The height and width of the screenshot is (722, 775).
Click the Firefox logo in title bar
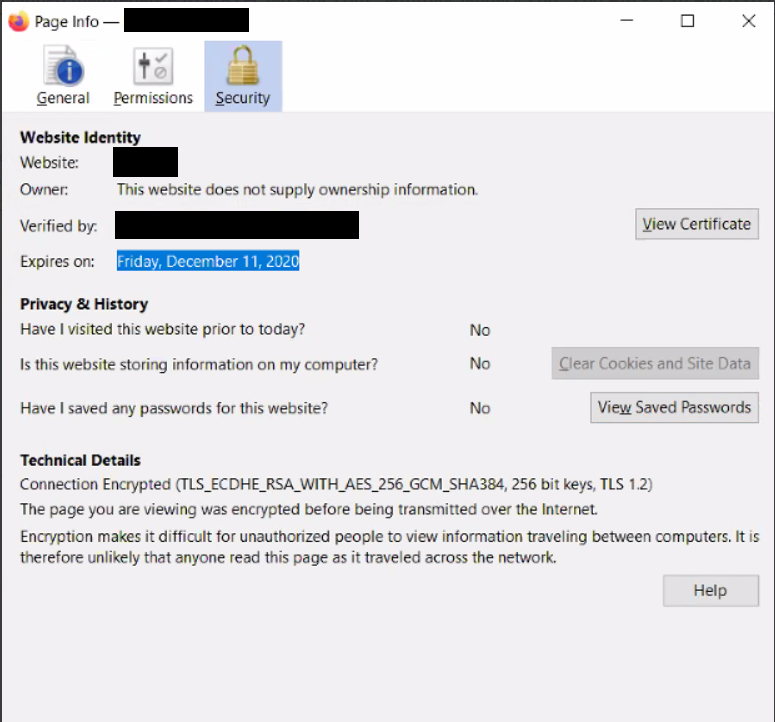(19, 21)
